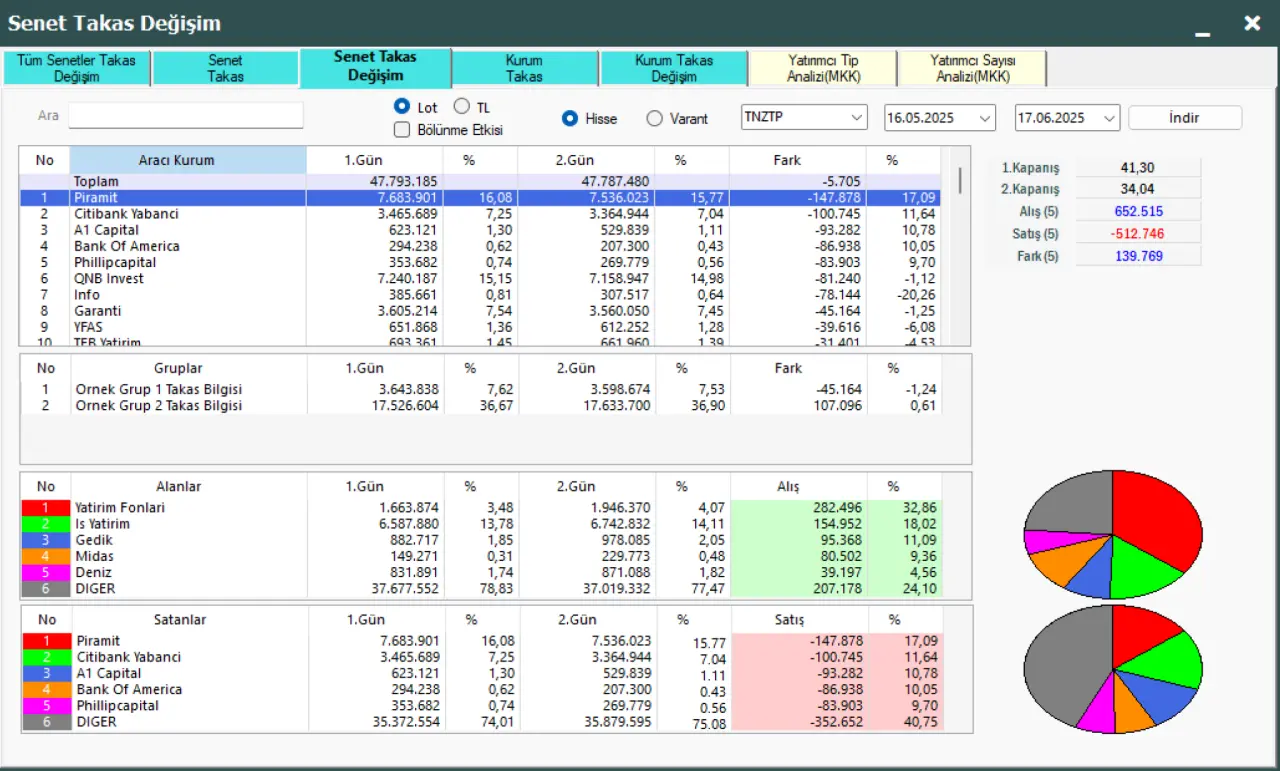This screenshot has width=1280, height=771.
Task: Select the Hisse radio option
Action: tap(570, 119)
